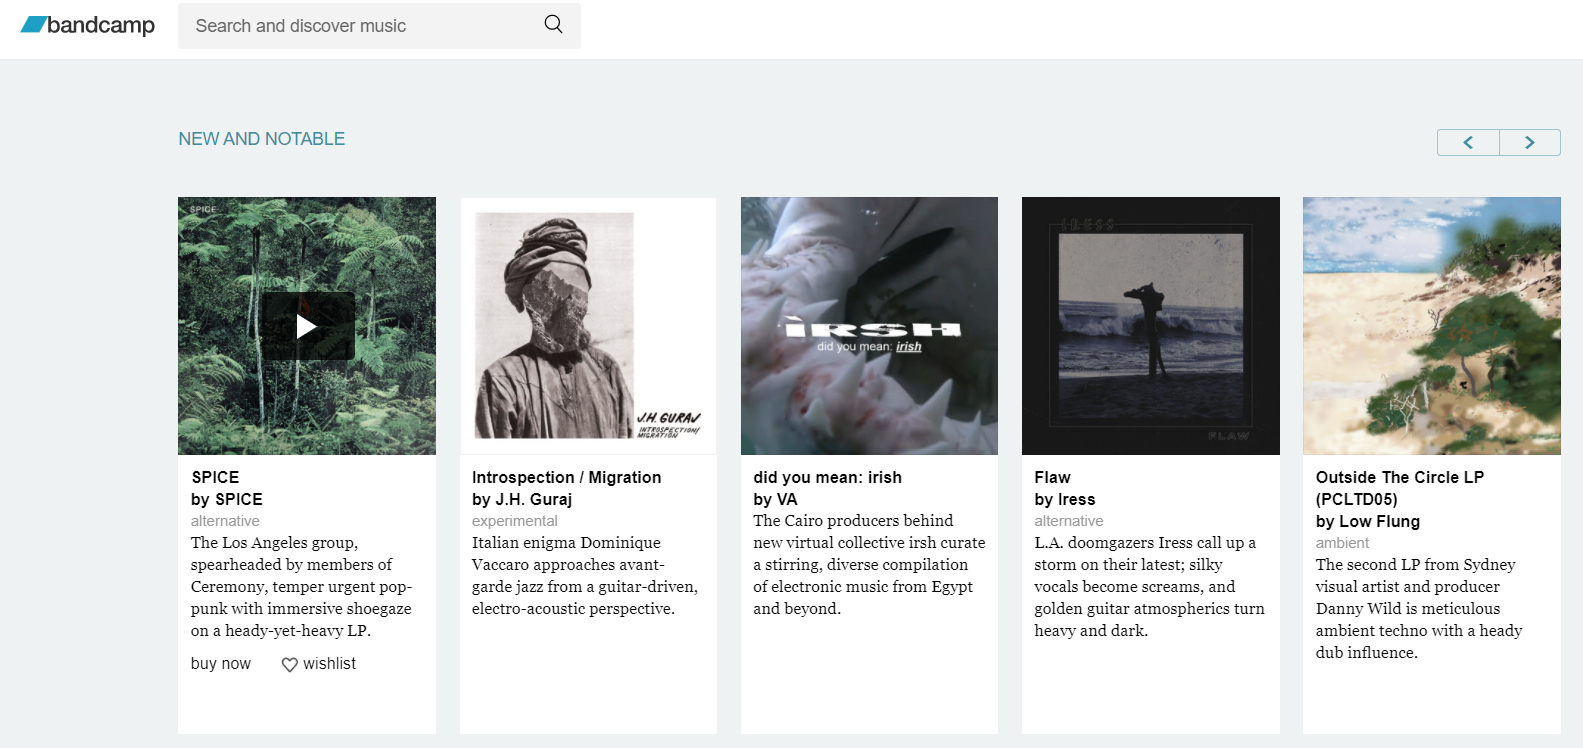Go to previous New and Notable page
Viewport: 1583px width, 748px height.
tap(1468, 142)
